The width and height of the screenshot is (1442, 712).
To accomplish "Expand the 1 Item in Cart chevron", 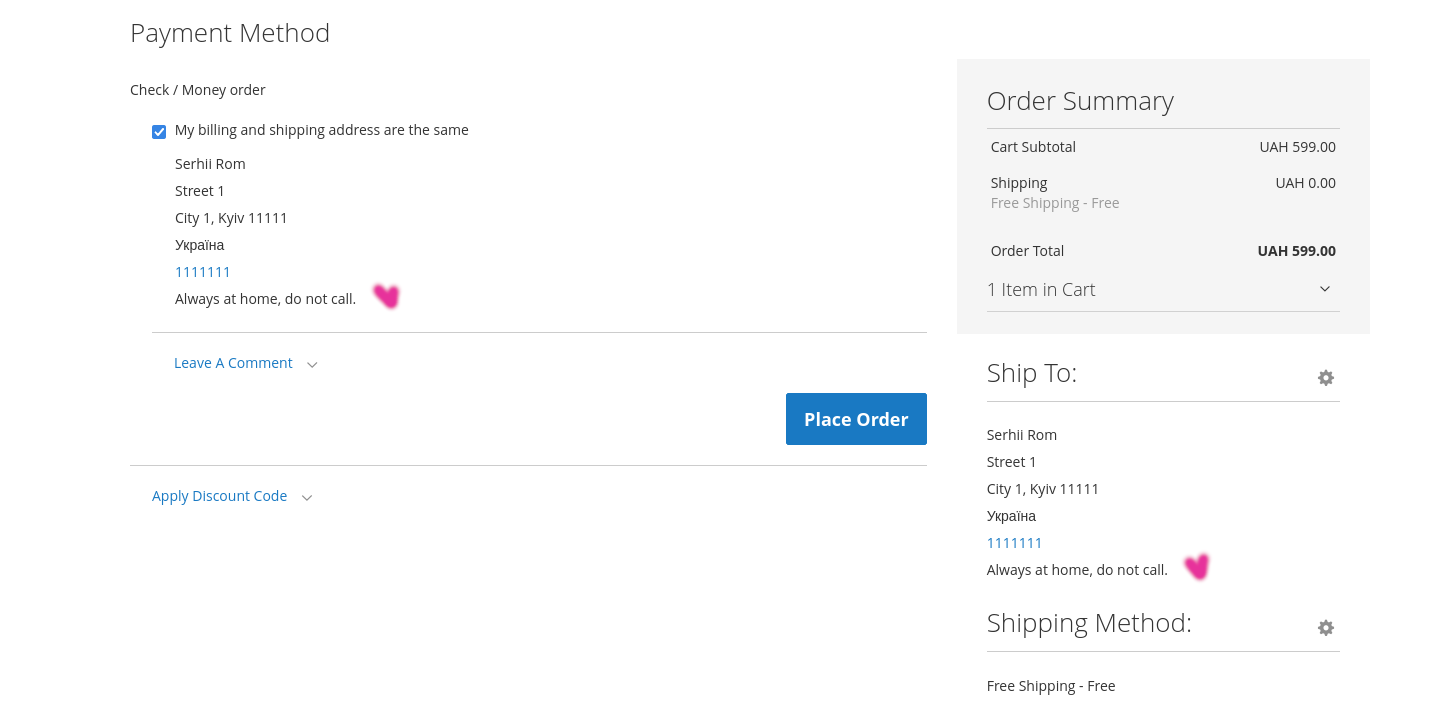I will pyautogui.click(x=1325, y=289).
